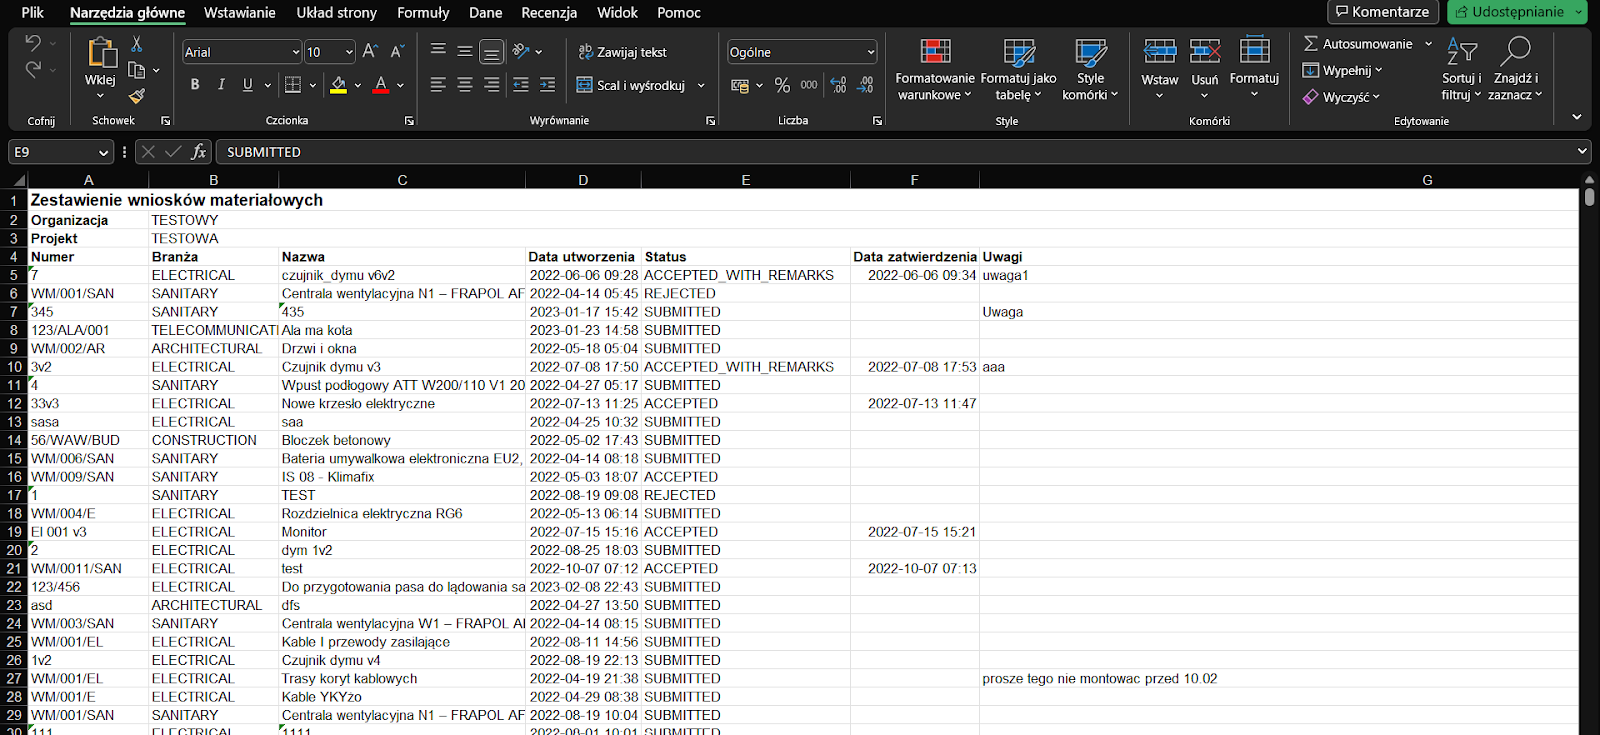Click the increase decimal places icon
This screenshot has height=735, width=1600.
point(838,86)
